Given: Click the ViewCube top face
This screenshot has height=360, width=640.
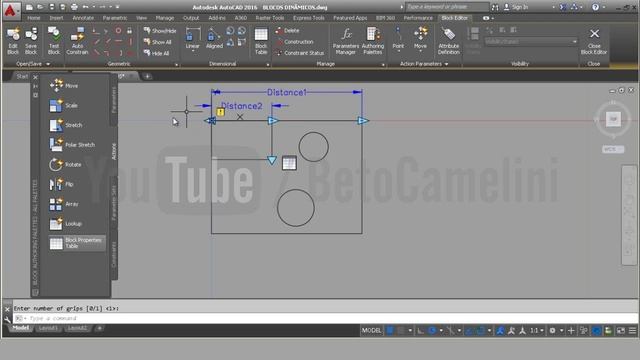Looking at the screenshot, I should [x=613, y=119].
